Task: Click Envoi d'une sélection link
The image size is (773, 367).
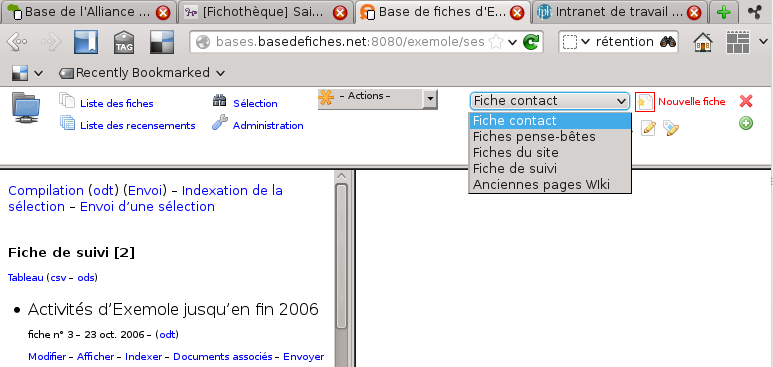Action: [x=147, y=206]
